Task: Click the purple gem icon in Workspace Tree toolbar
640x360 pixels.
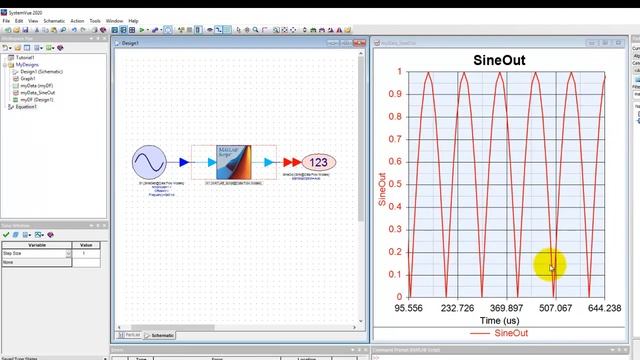Action: 60,48
